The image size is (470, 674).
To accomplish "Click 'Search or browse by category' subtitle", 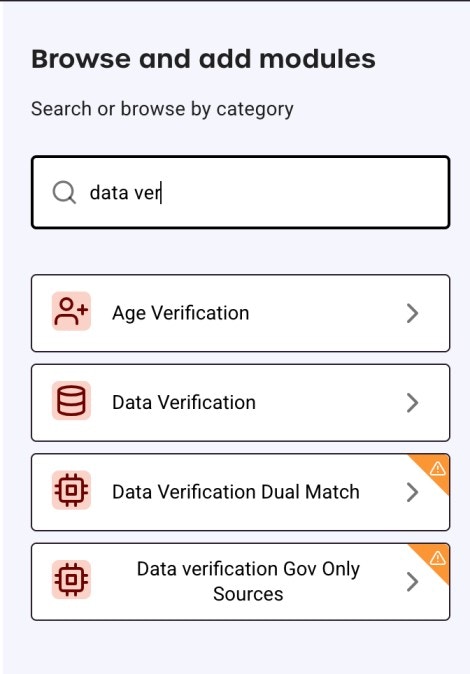I will pos(162,109).
